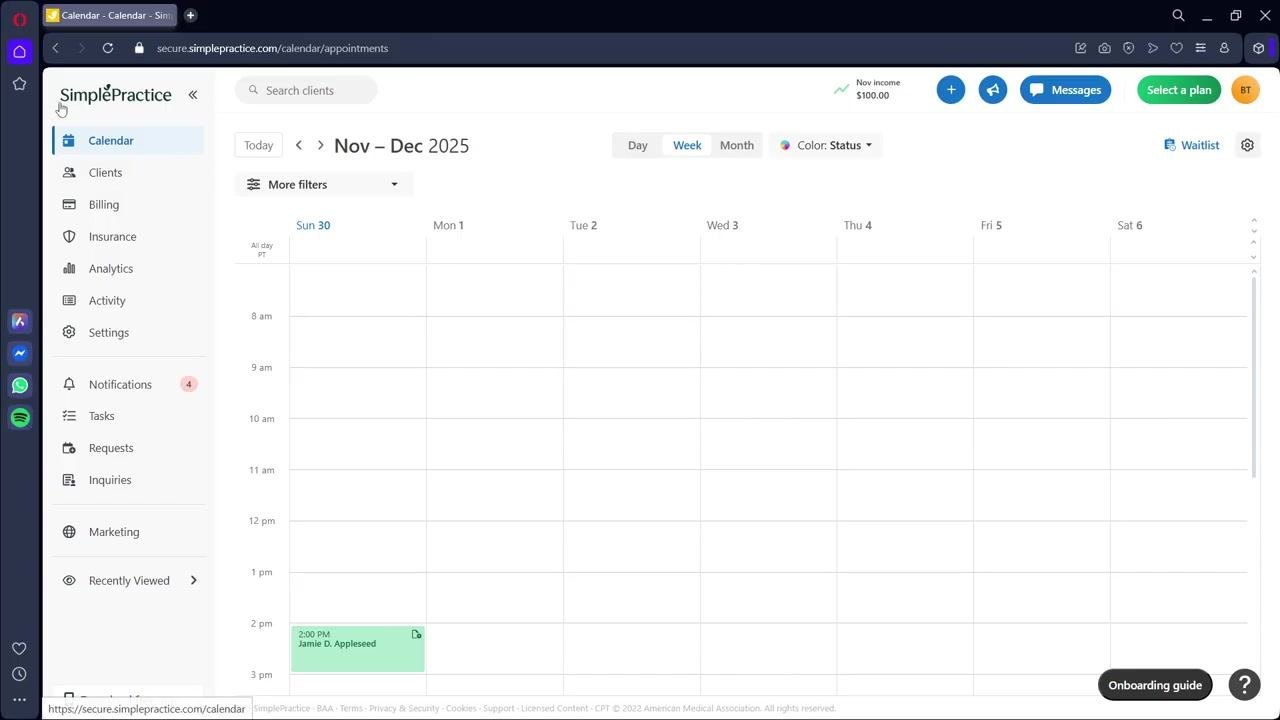Open Jamie D. Appleseed 2:00 PM appointment
This screenshot has height=720, width=1280.
coord(357,649)
